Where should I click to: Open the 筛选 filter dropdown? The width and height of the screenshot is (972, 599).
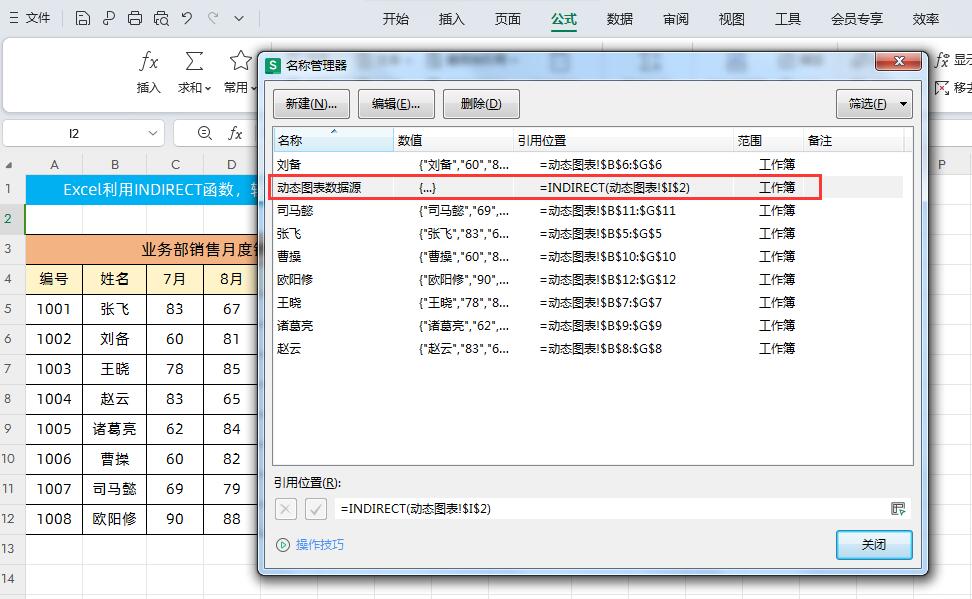click(x=873, y=103)
